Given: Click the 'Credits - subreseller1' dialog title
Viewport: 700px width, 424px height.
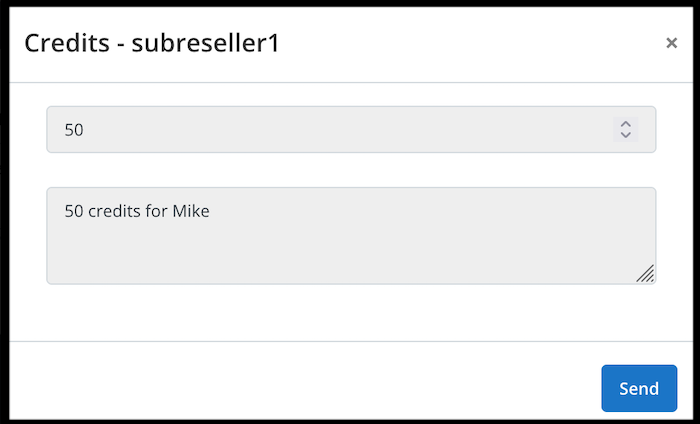Looking at the screenshot, I should (151, 43).
